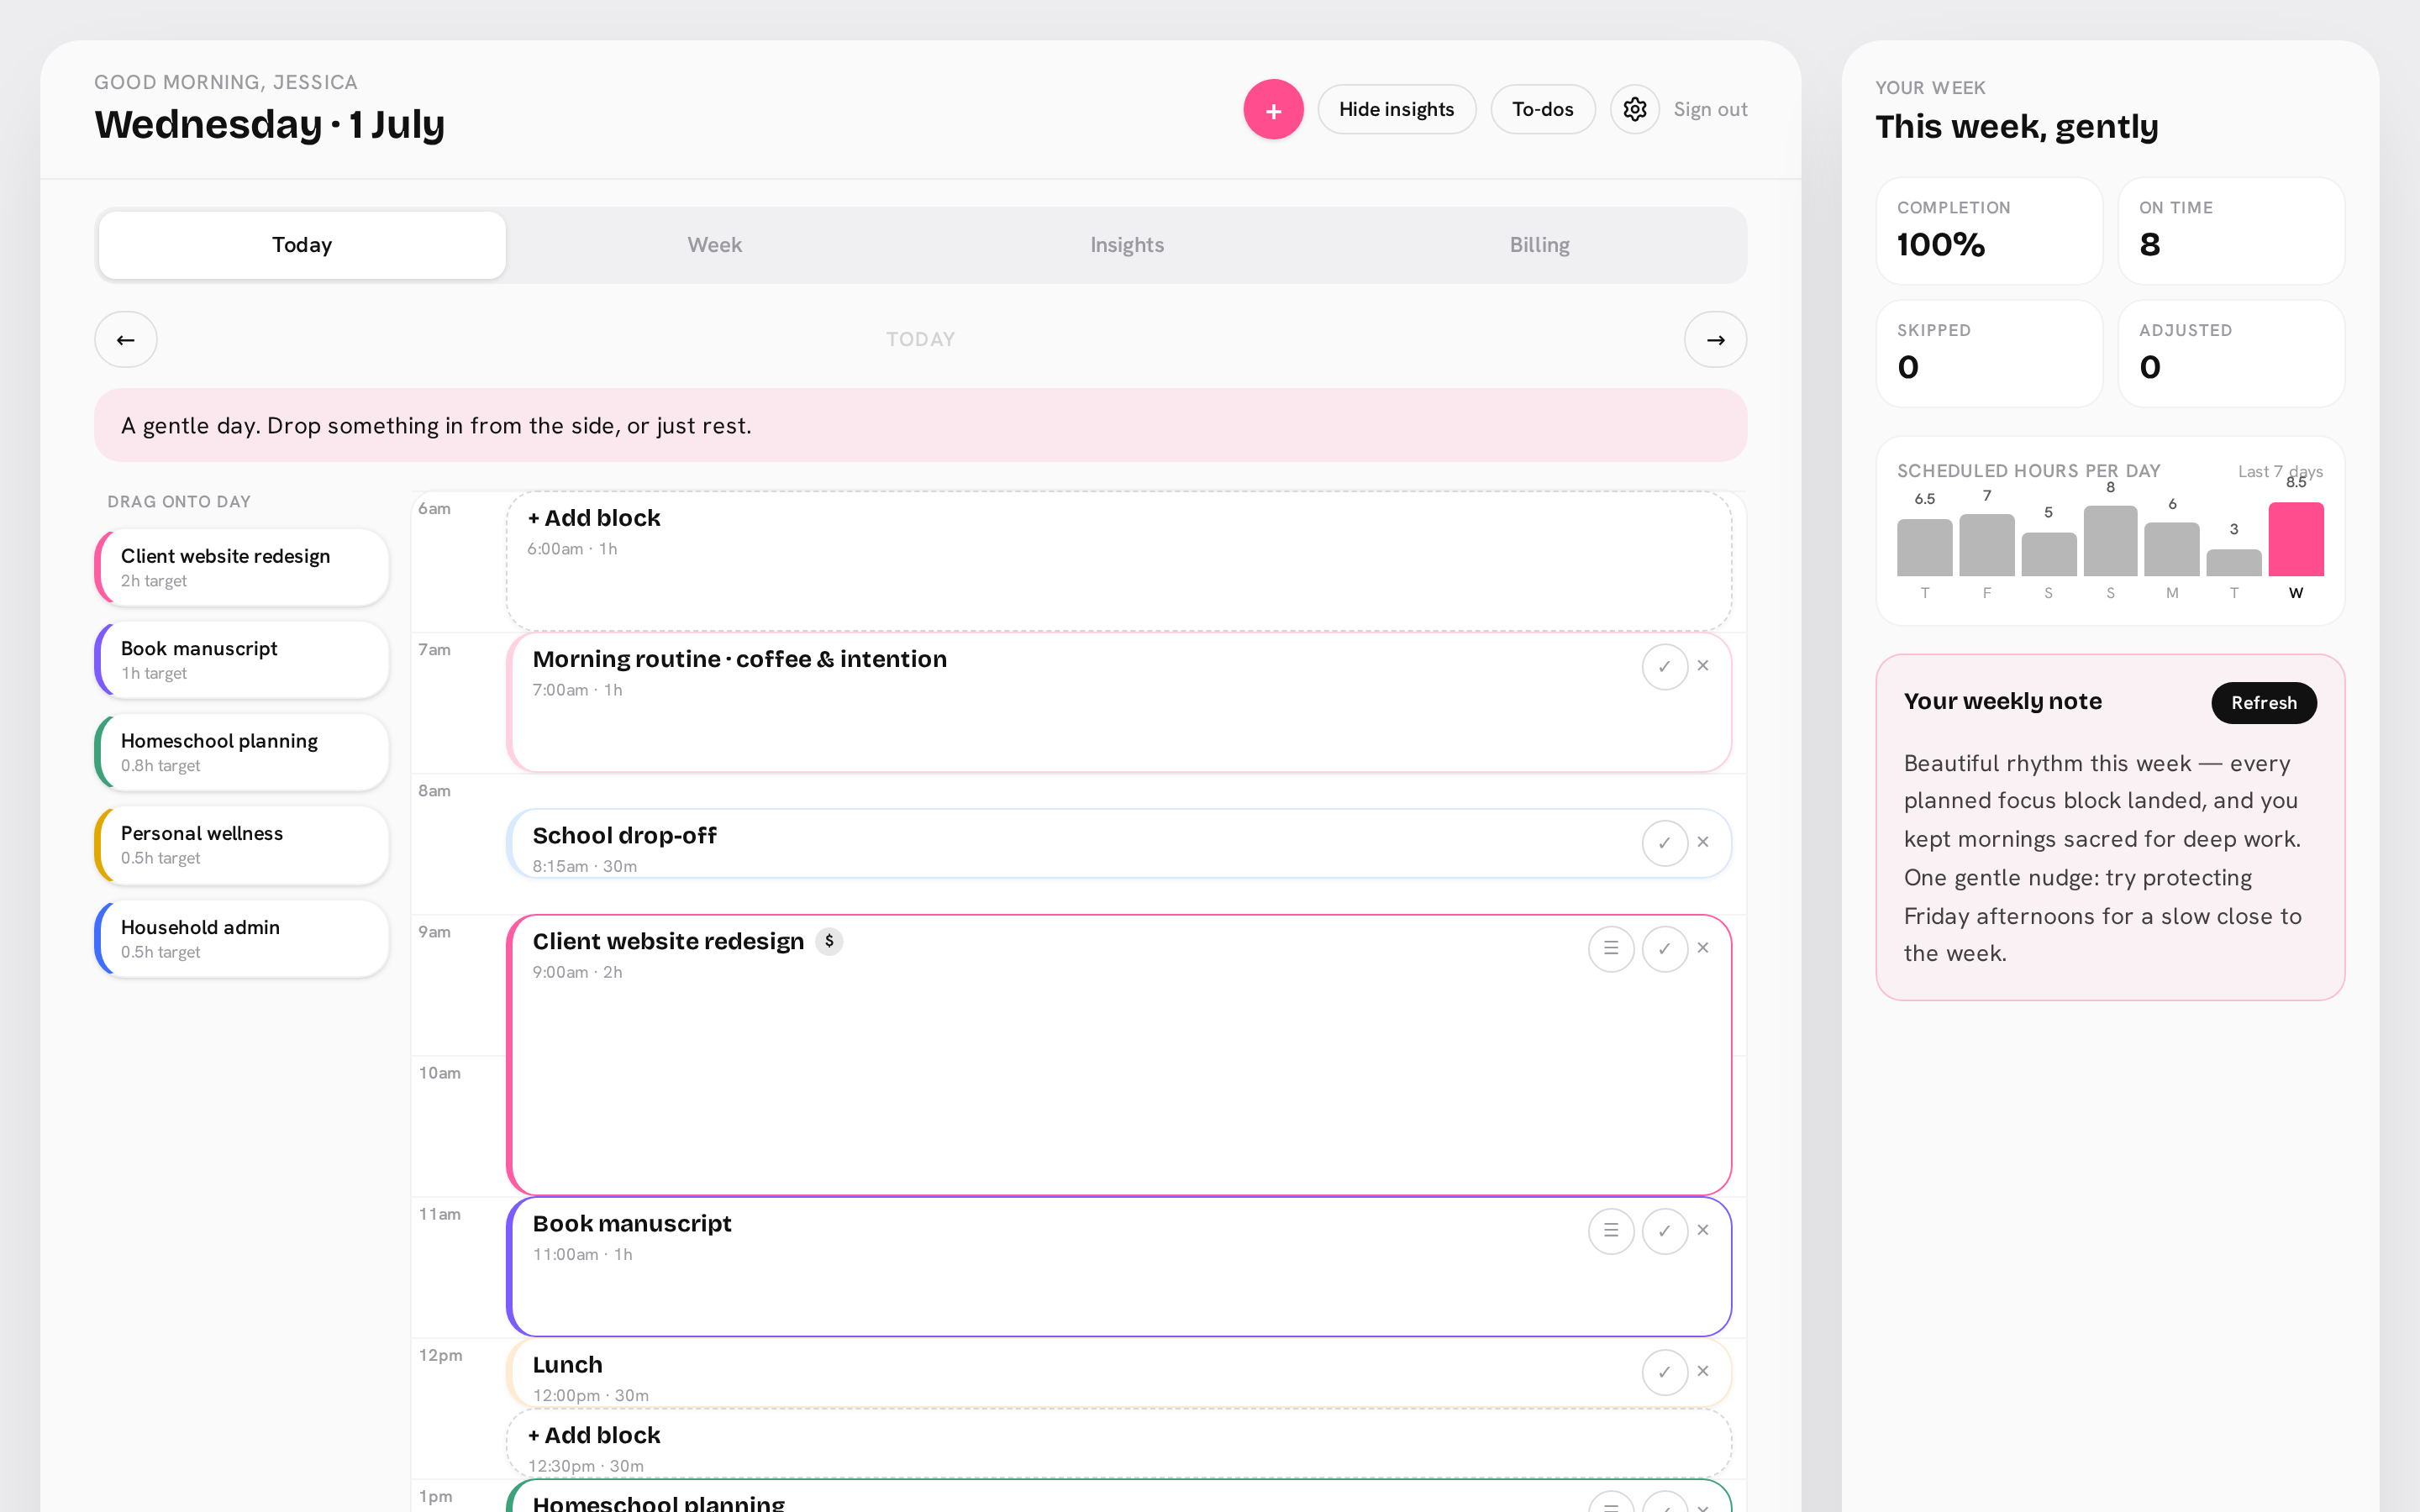
Task: Open the Billing tab
Action: click(x=1539, y=245)
